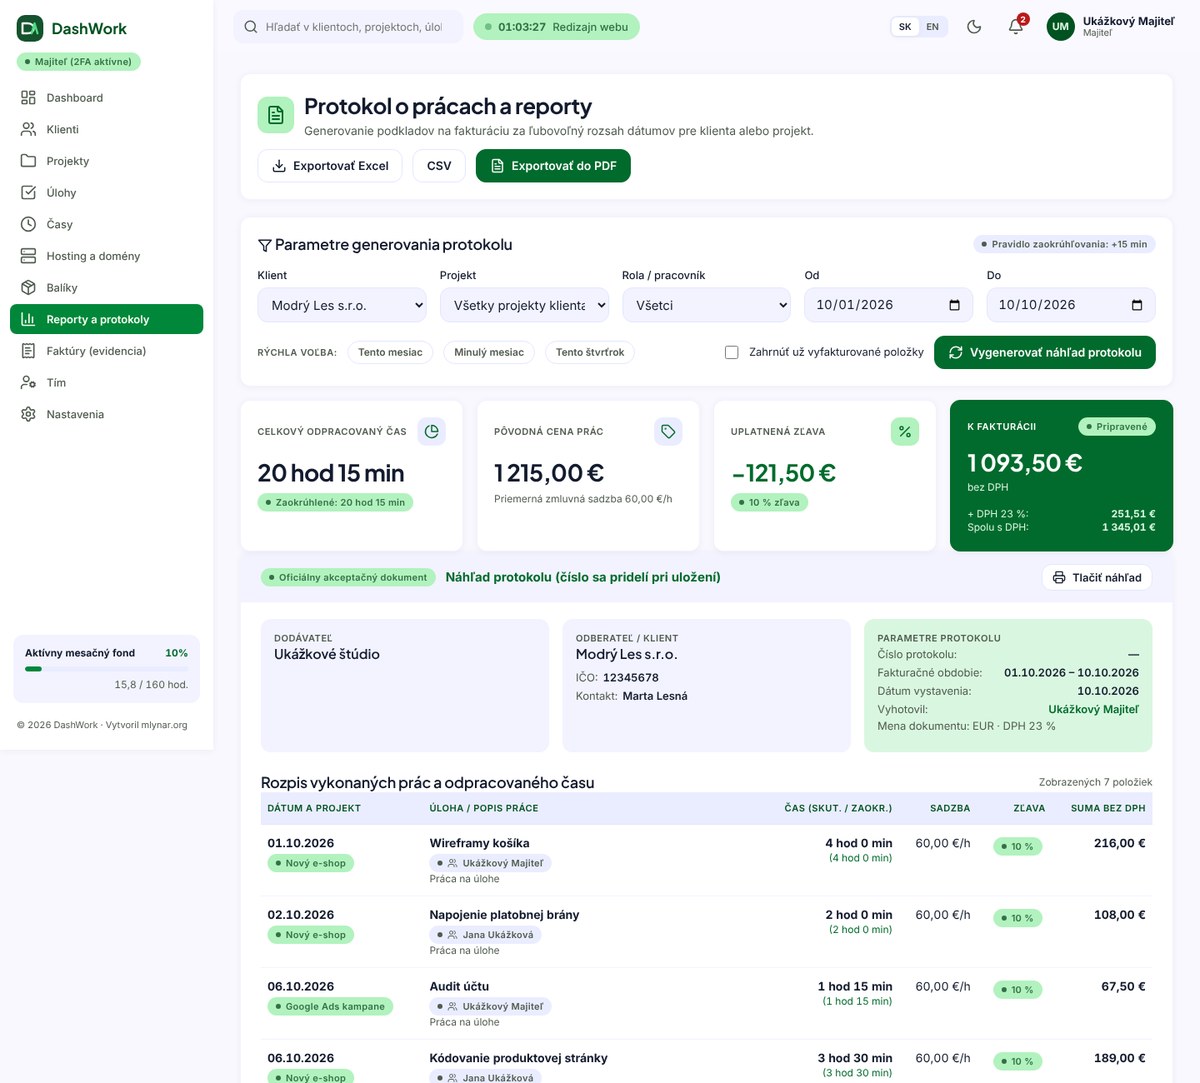The height and width of the screenshot is (1083, 1200).
Task: Click the Zaokrúhlené: 20 hod 15 min badge
Action: coord(335,502)
